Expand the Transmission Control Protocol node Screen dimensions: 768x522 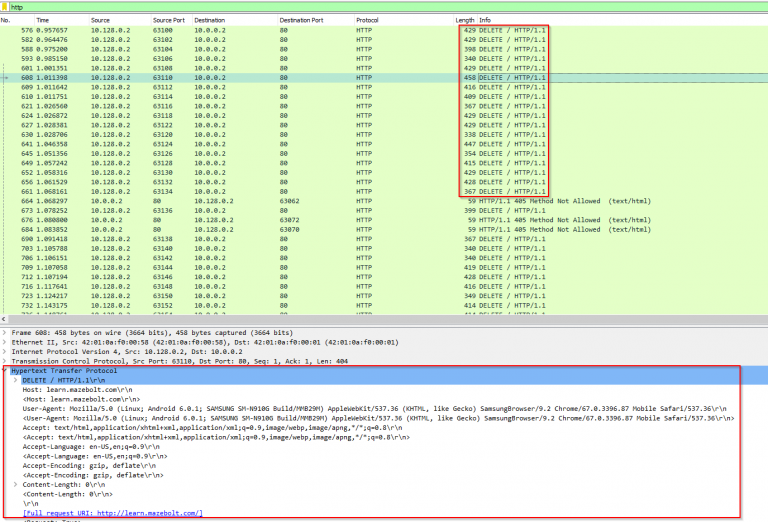pyautogui.click(x=4, y=361)
